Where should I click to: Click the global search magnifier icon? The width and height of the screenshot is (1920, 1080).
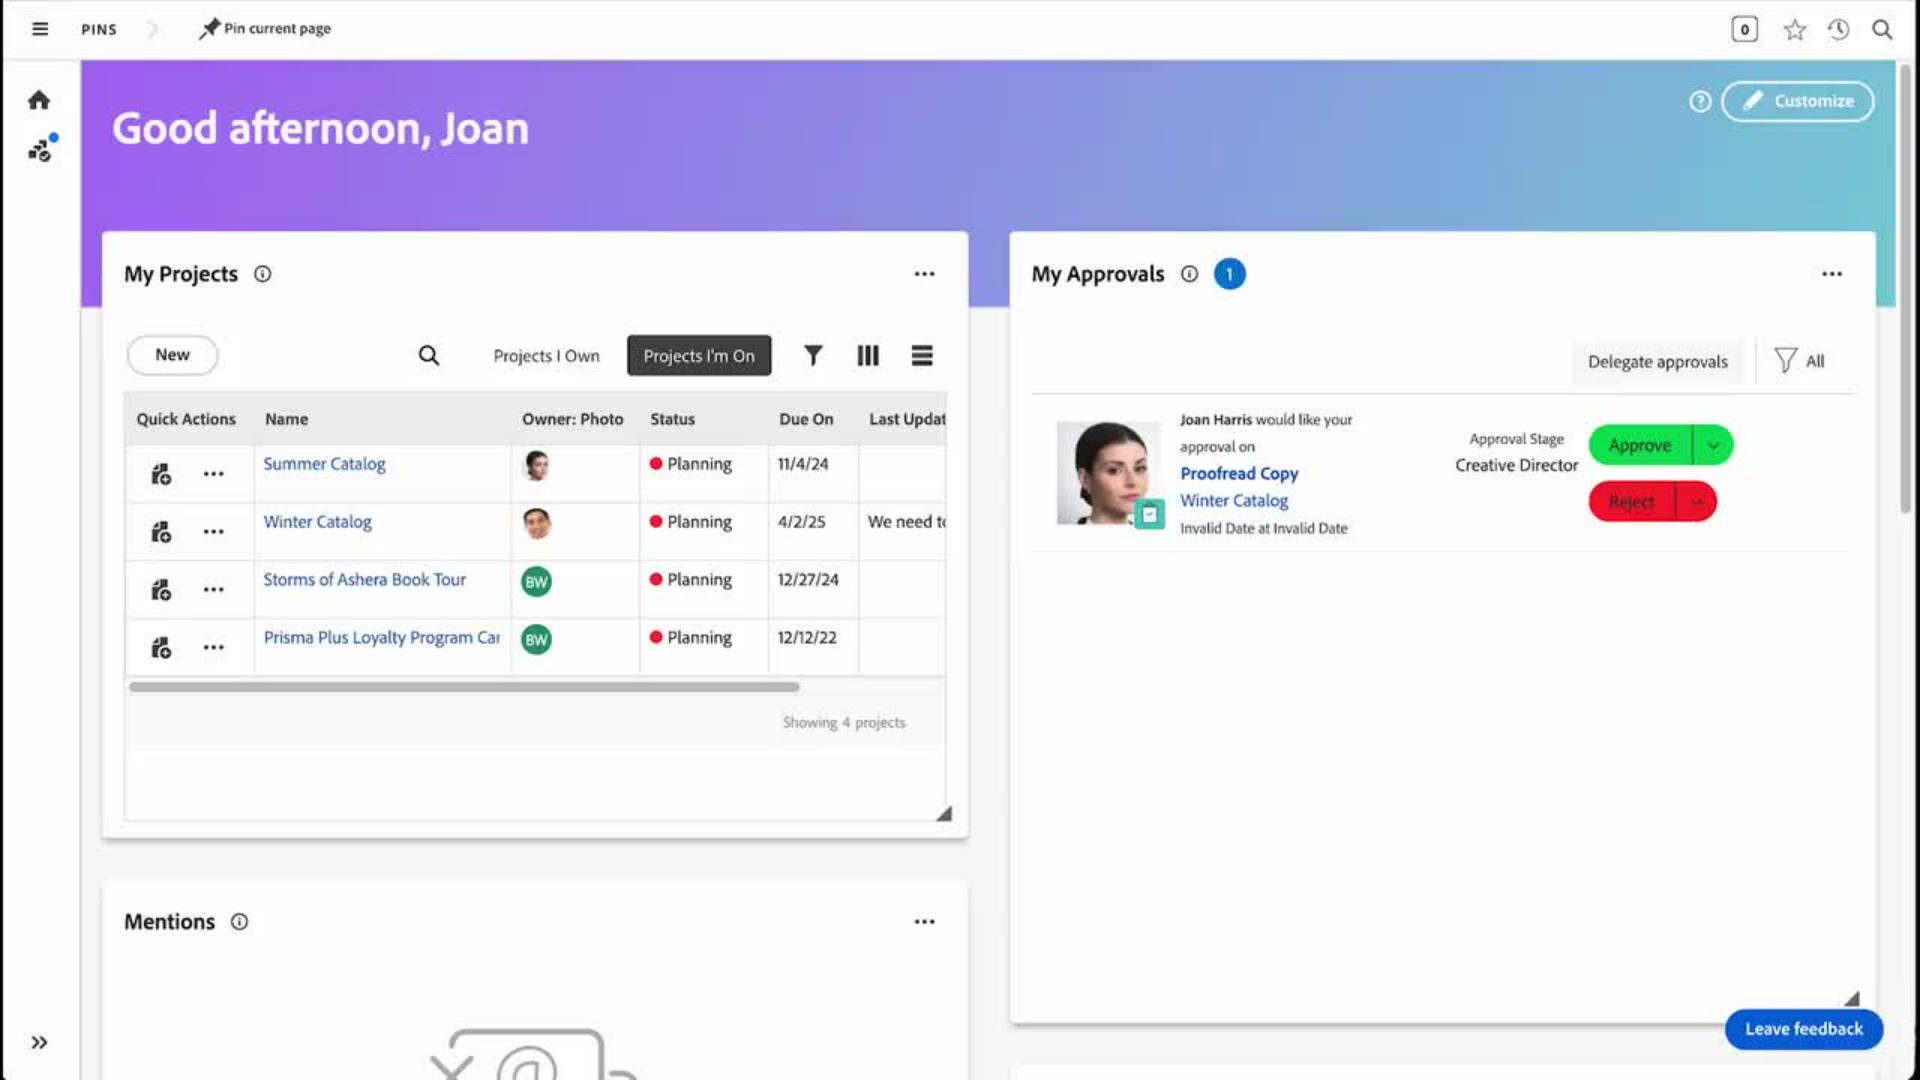1882,30
